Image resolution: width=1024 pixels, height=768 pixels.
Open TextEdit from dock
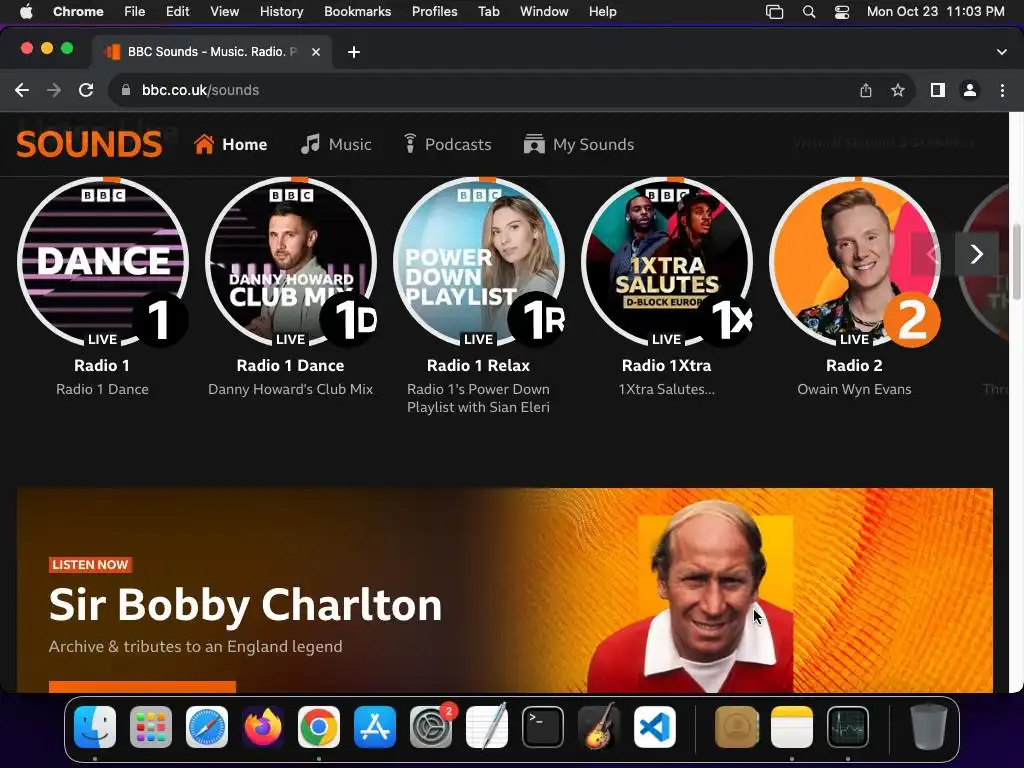487,727
